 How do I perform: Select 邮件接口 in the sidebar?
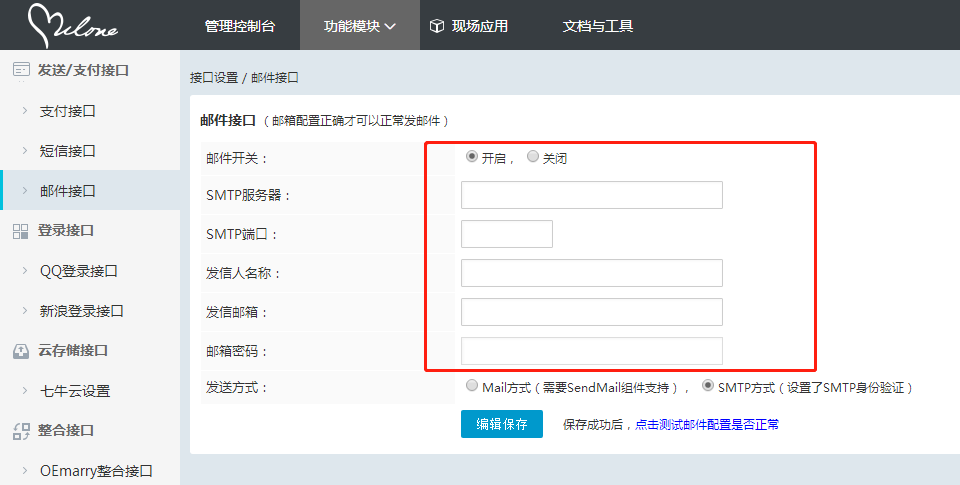coord(67,191)
